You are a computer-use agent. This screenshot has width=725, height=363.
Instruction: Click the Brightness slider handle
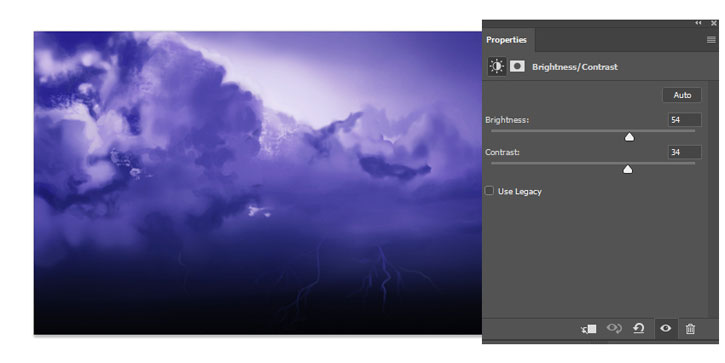(629, 137)
